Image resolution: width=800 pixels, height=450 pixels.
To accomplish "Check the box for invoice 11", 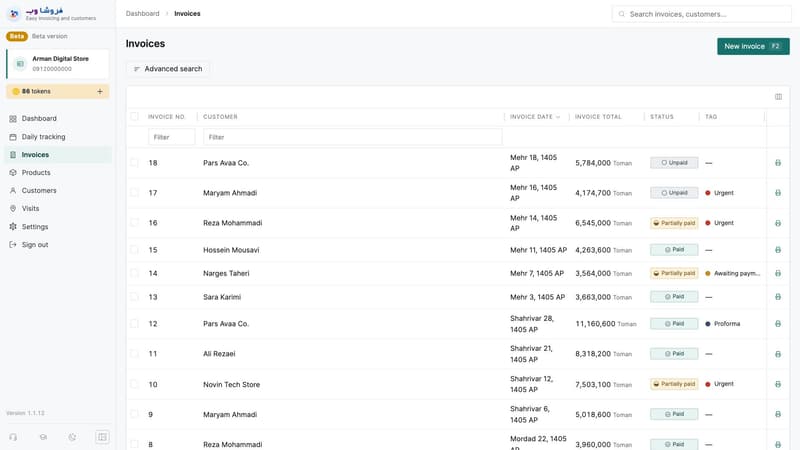I will [x=134, y=353].
